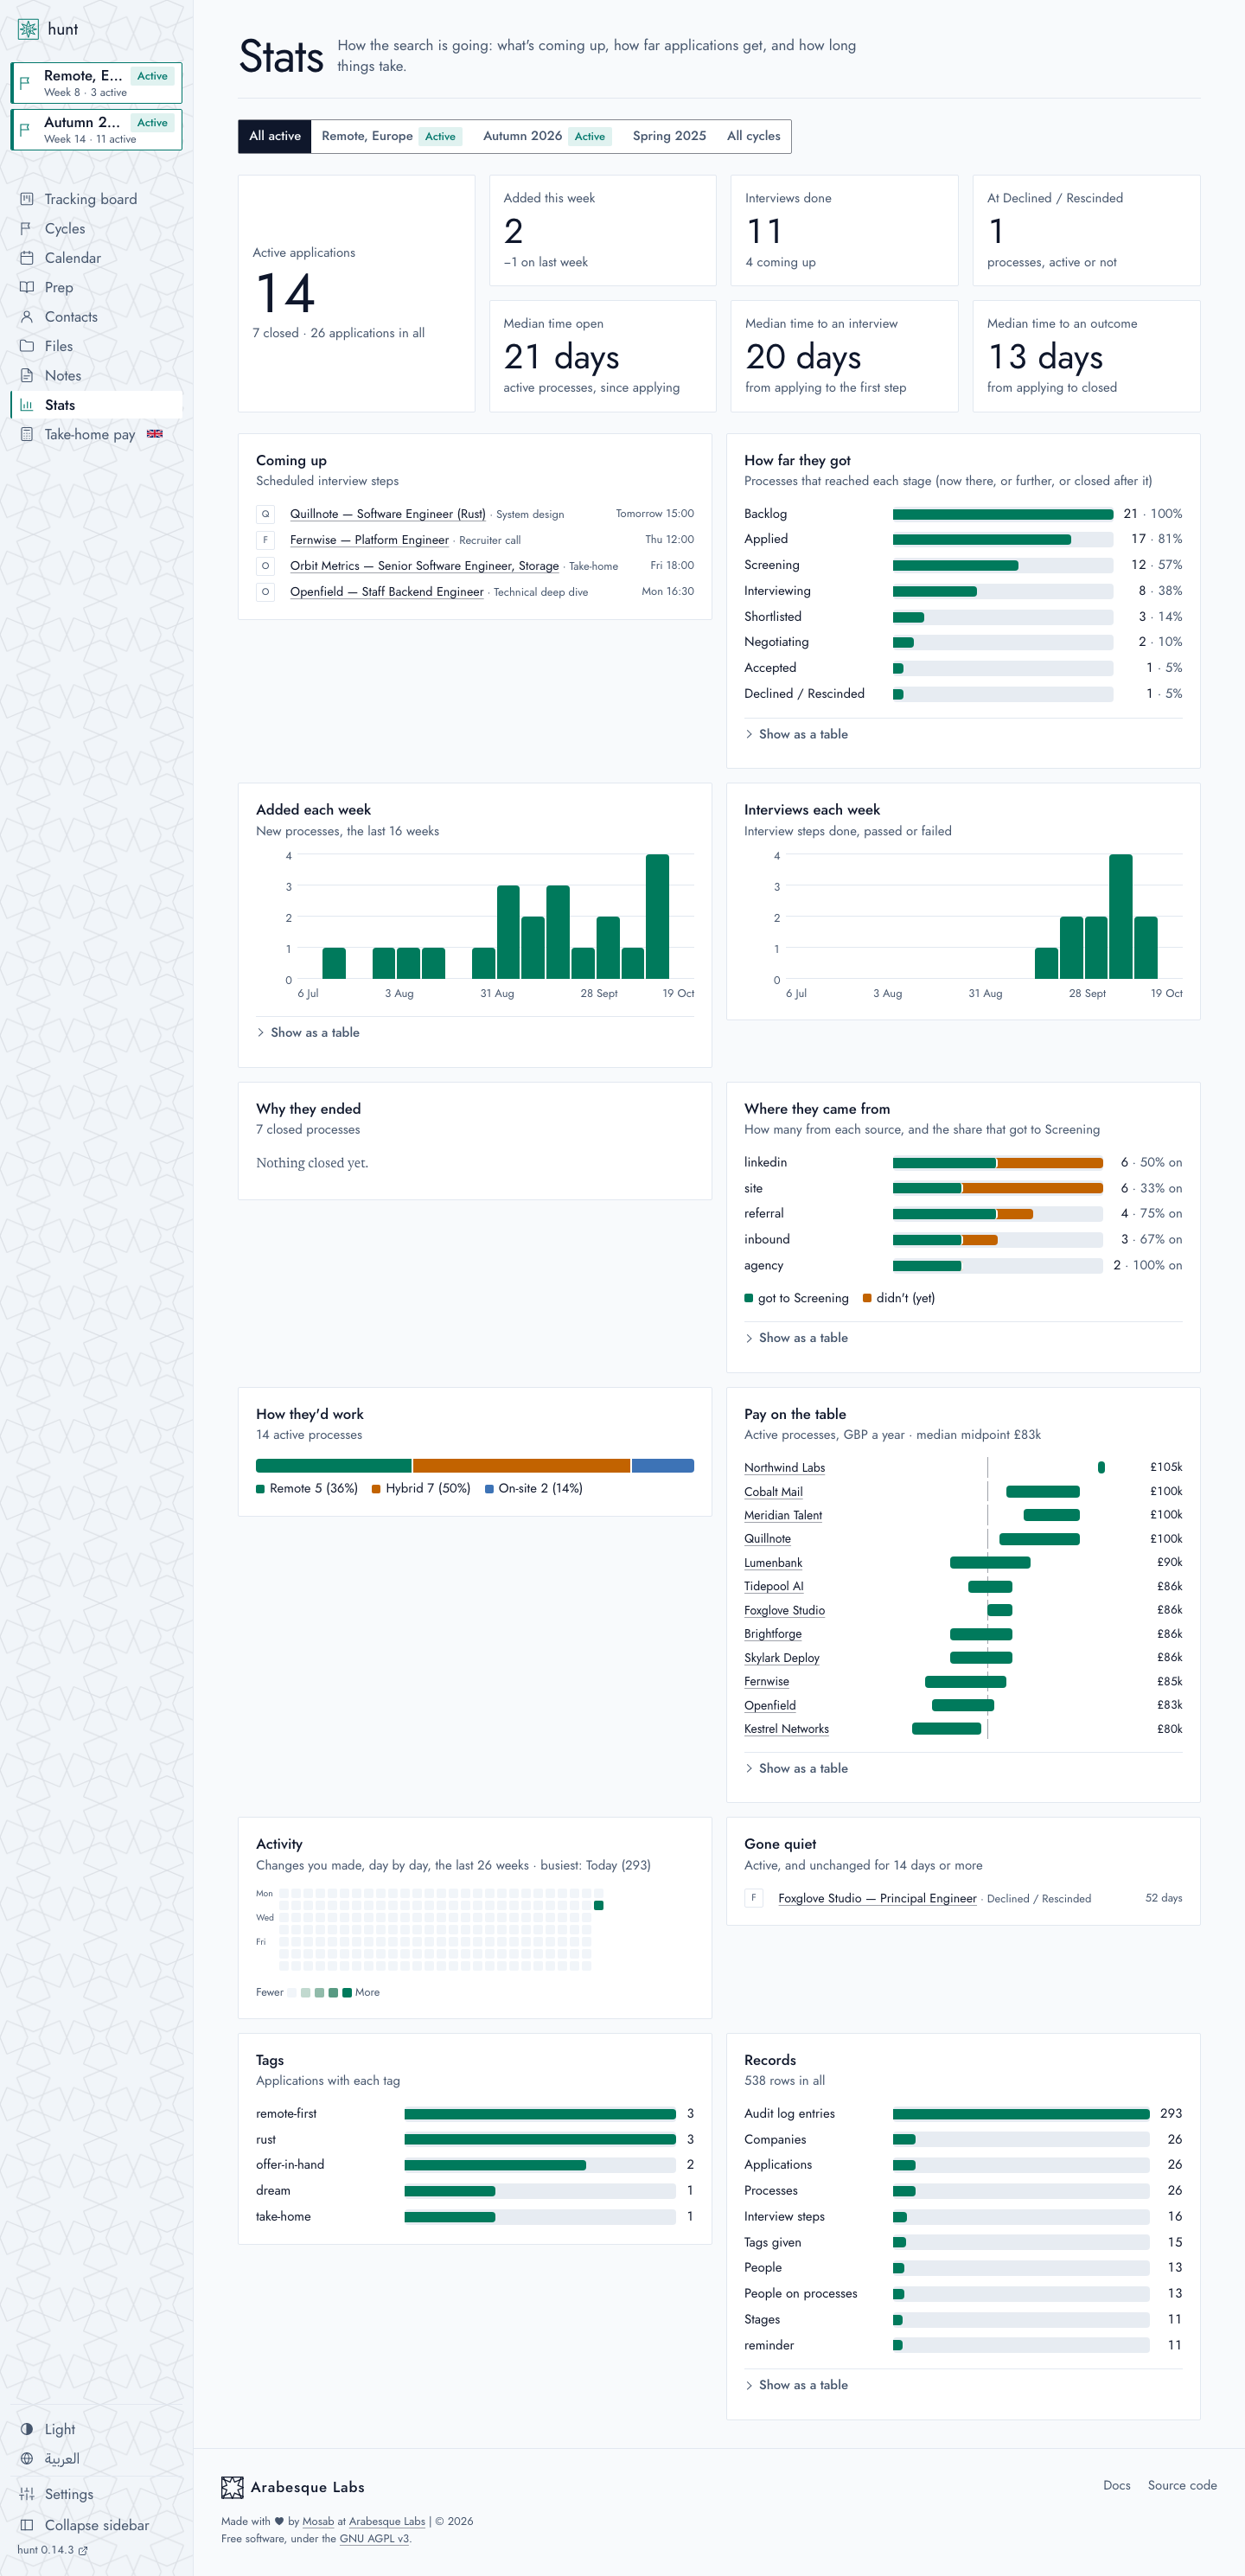Open the Northwind Labs pay link
1245x2576 pixels.
pos(784,1468)
